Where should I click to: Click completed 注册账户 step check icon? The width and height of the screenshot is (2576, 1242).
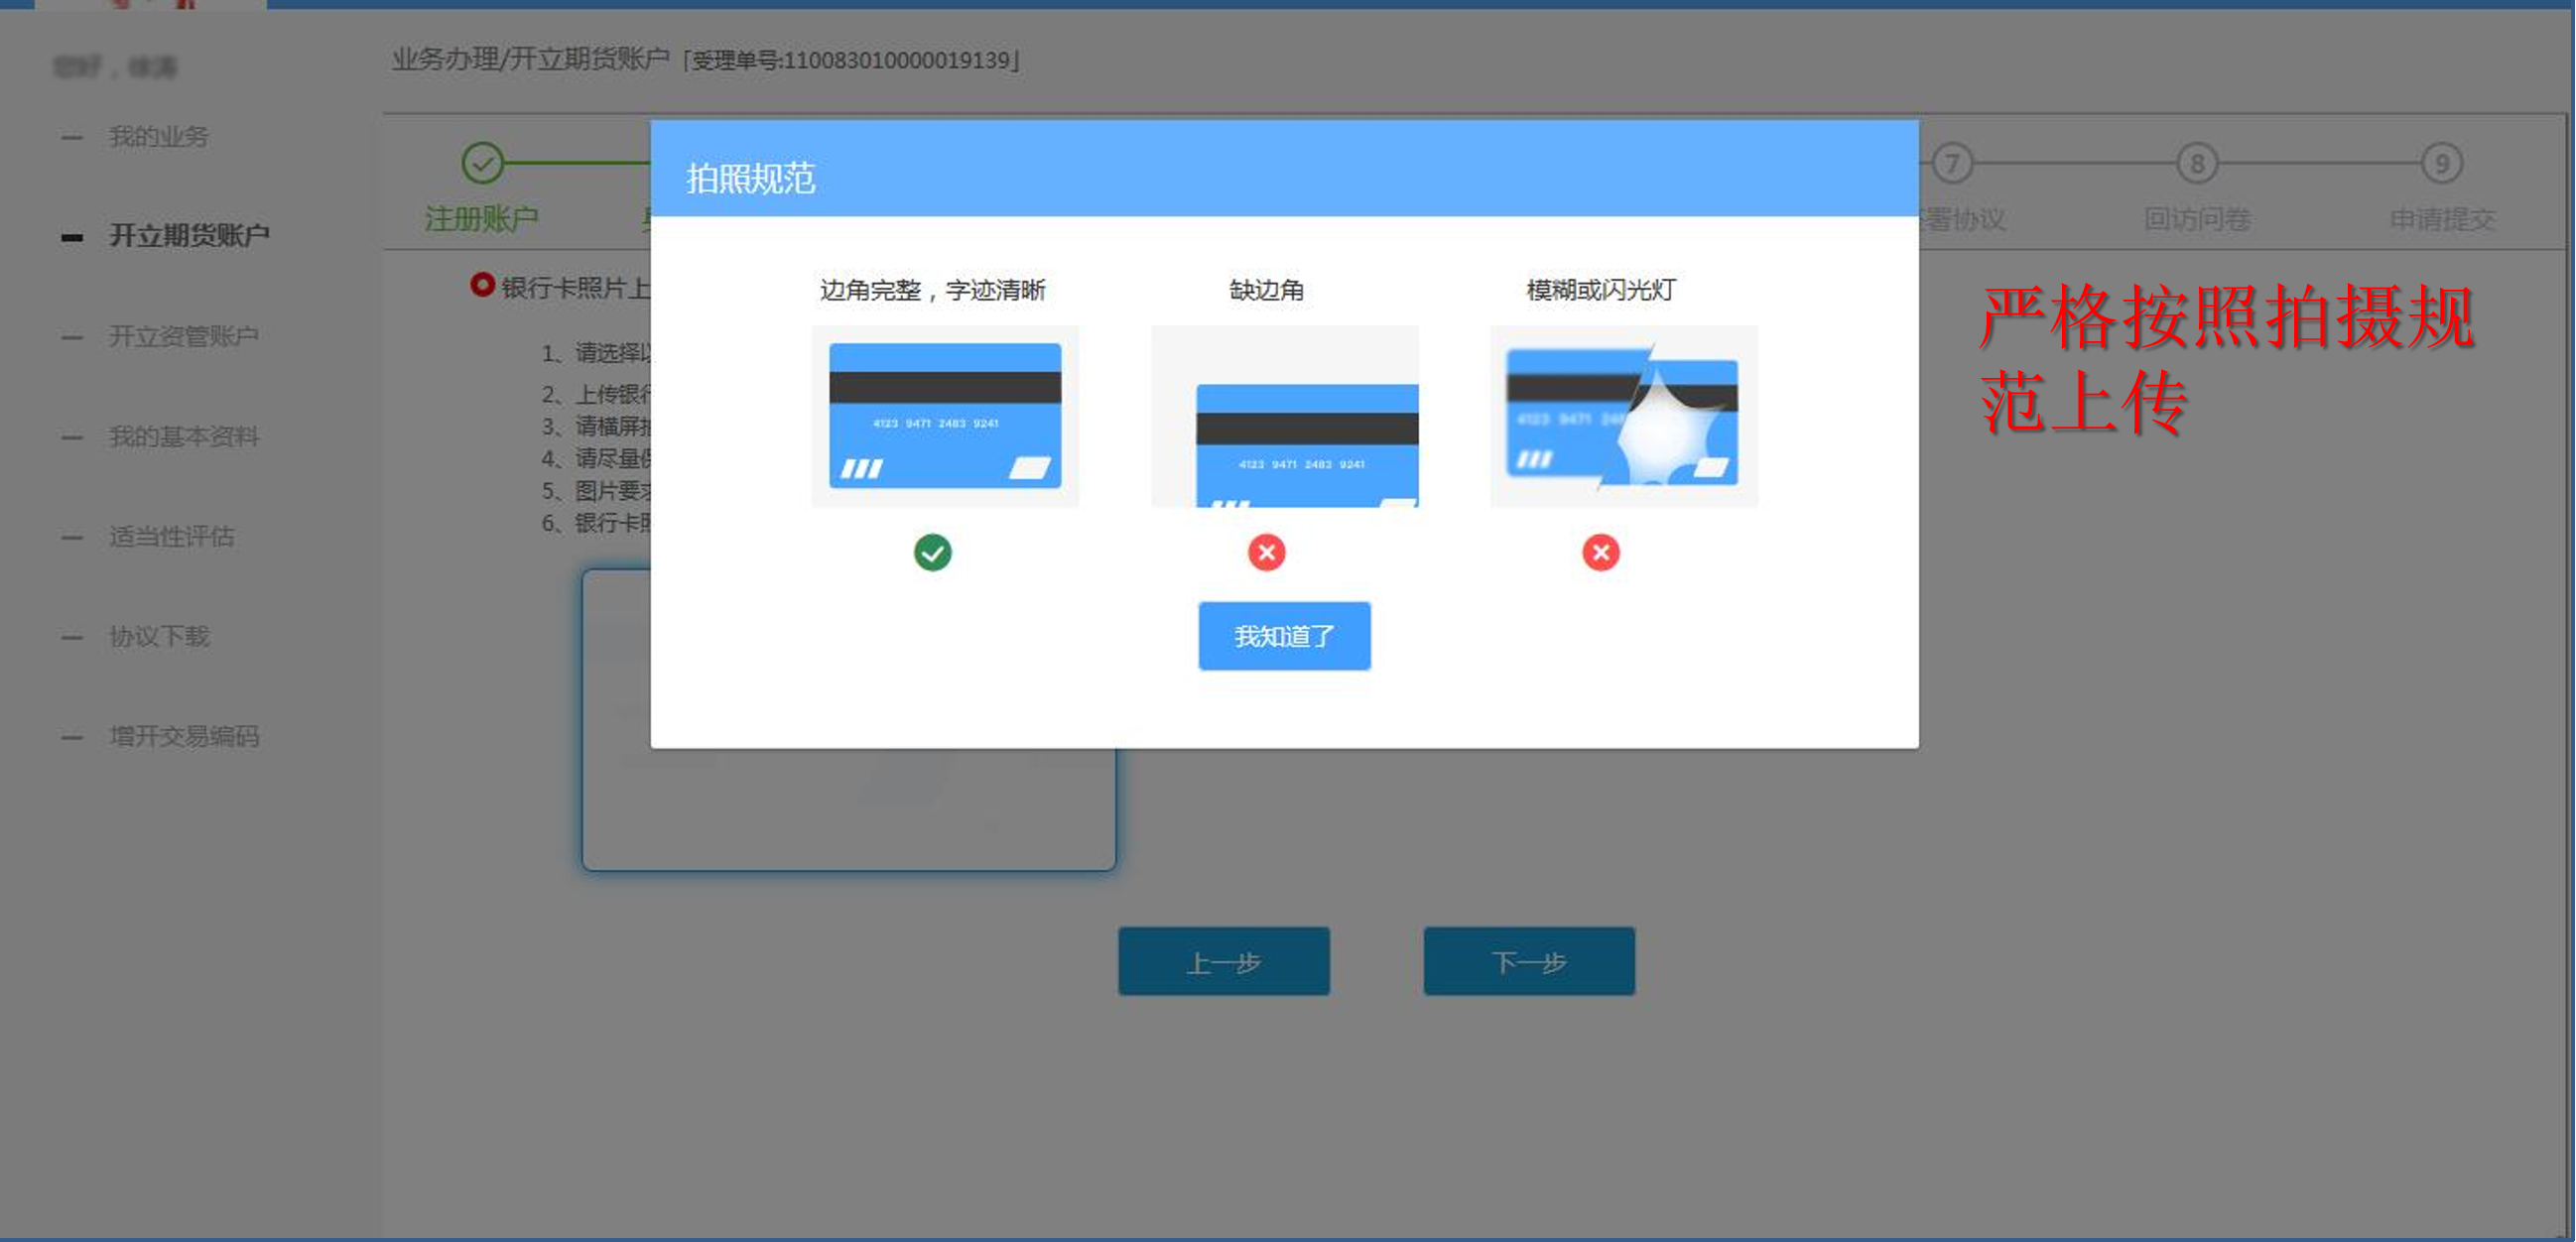point(482,163)
